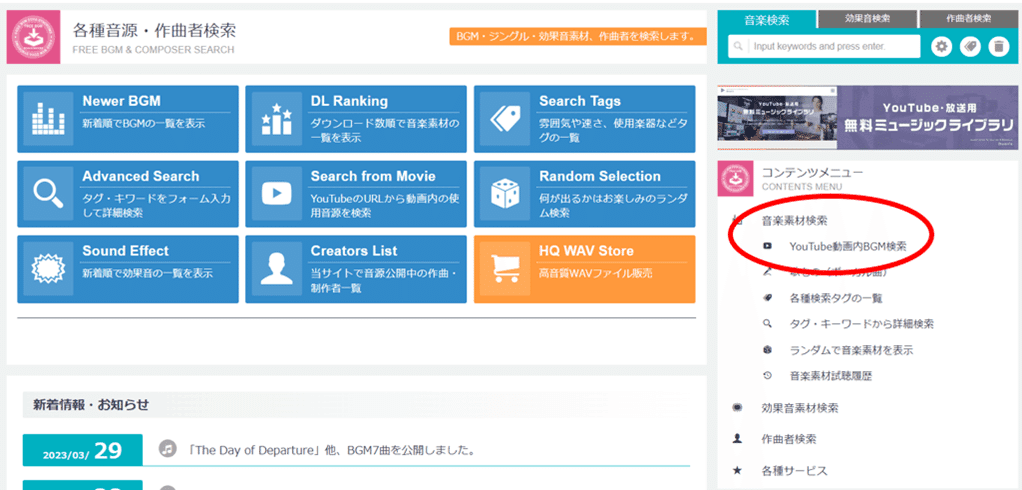Screen dimensions: 1022x490
Task: Click the pink logo beside コンテンツメニュー
Action: (736, 178)
